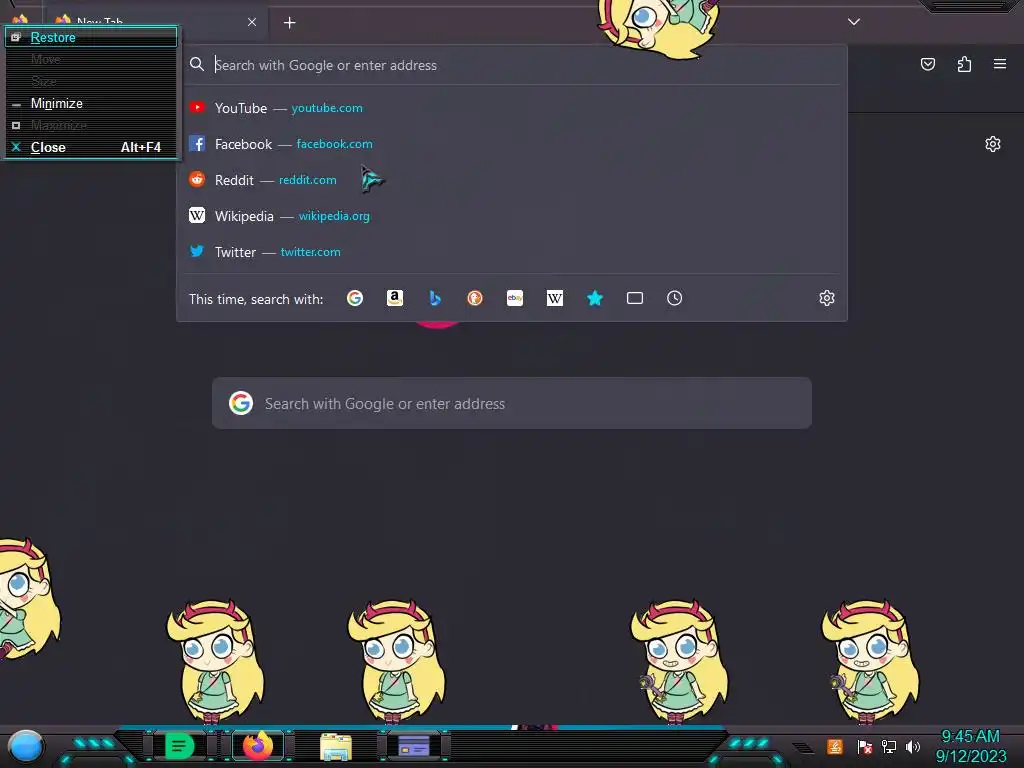Pick Wikipedia icon in search-with row
The image size is (1024, 768).
pyautogui.click(x=554, y=298)
